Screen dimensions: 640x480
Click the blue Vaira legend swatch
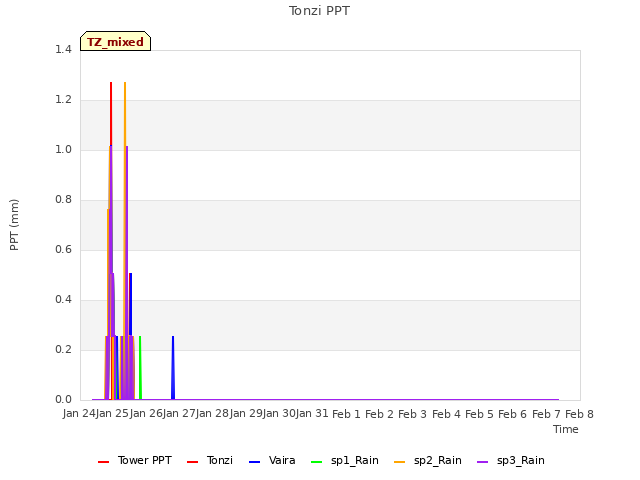click(x=254, y=462)
